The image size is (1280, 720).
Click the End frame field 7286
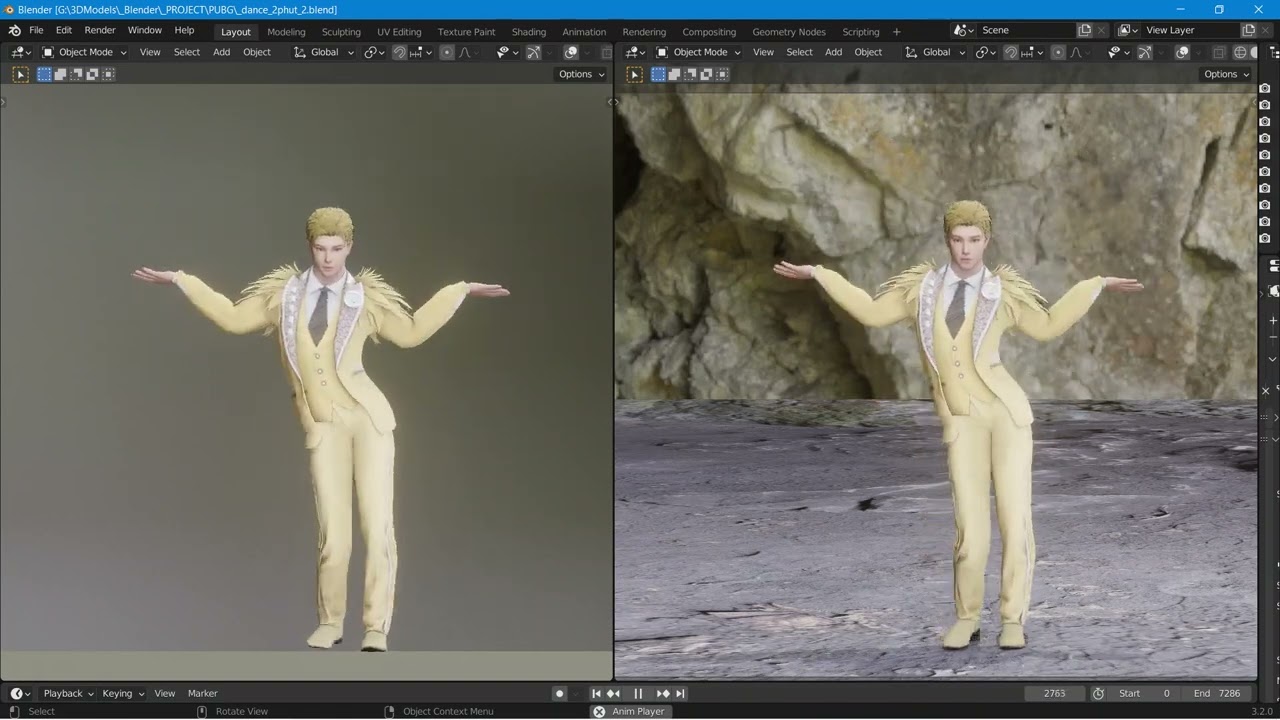1217,693
